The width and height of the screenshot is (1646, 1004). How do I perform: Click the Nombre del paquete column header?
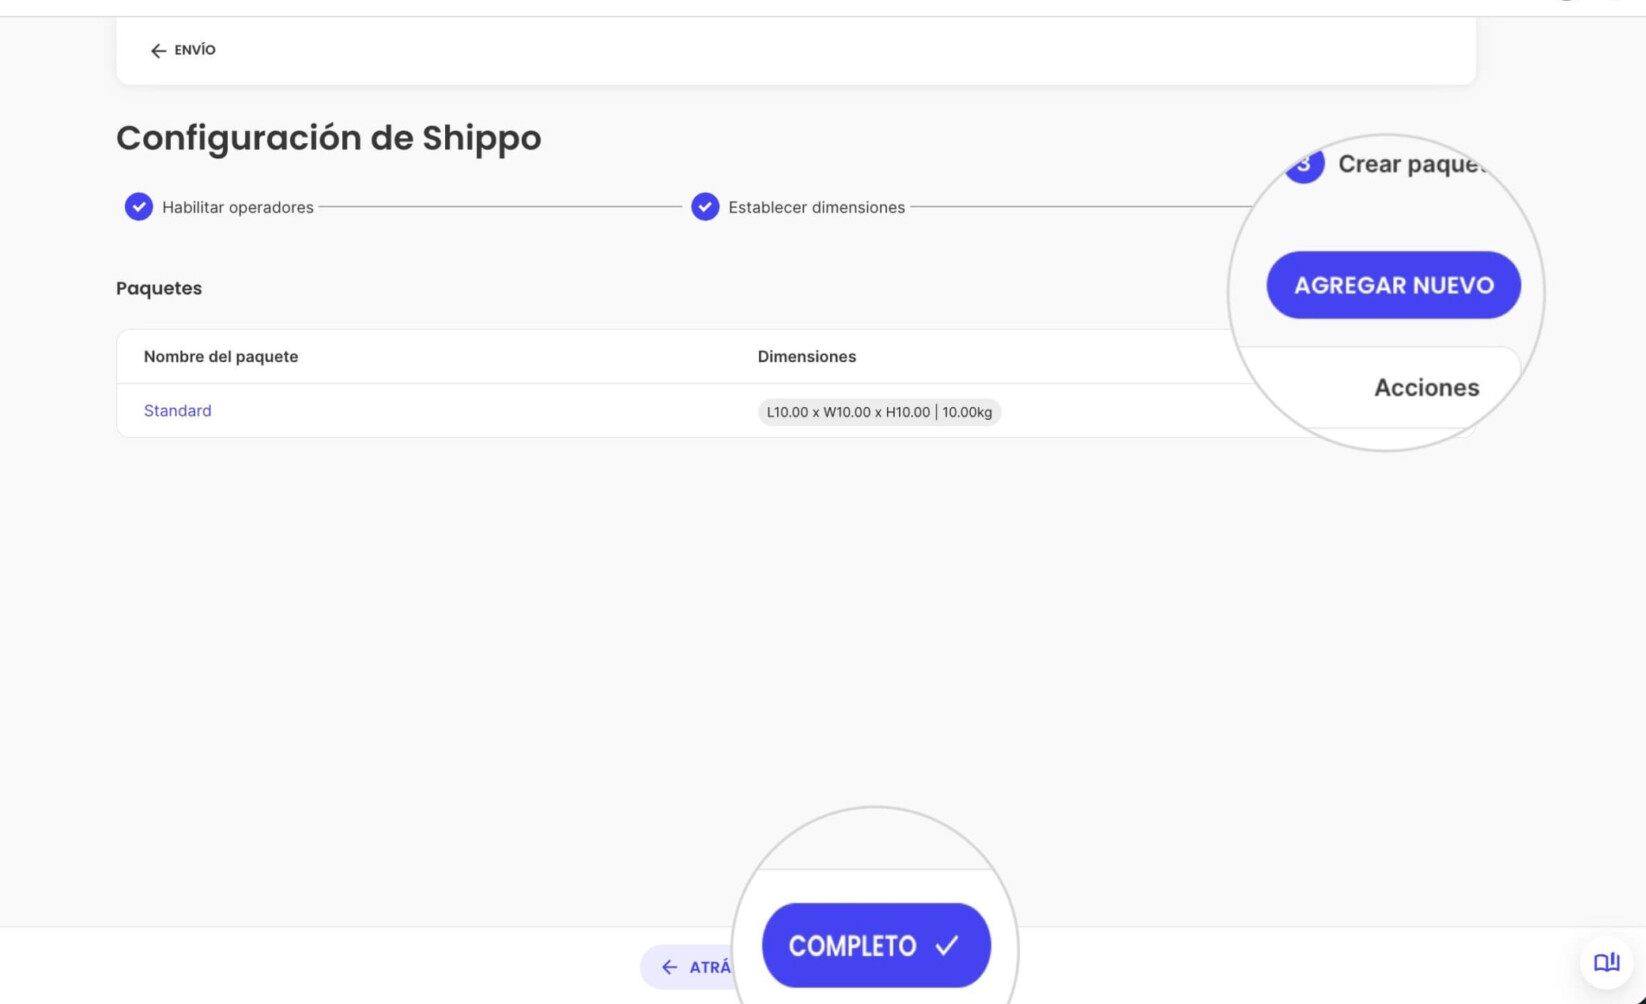[221, 357]
